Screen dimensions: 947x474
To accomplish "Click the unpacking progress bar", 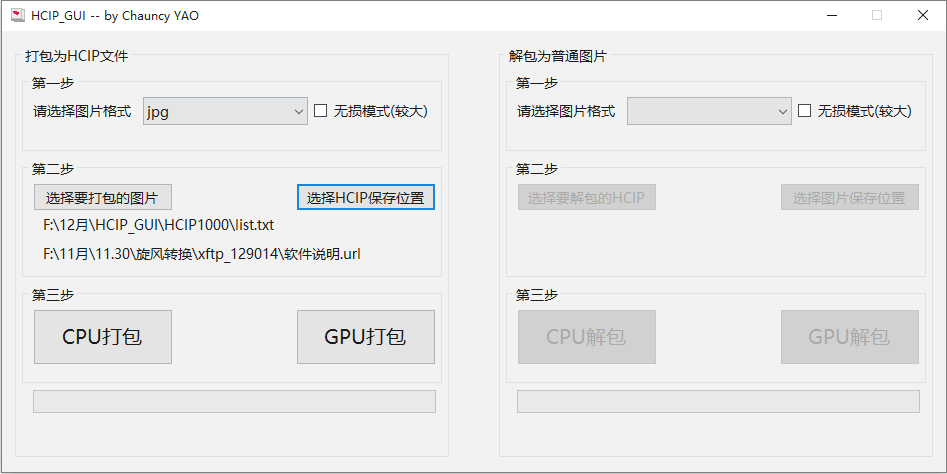I will (718, 401).
